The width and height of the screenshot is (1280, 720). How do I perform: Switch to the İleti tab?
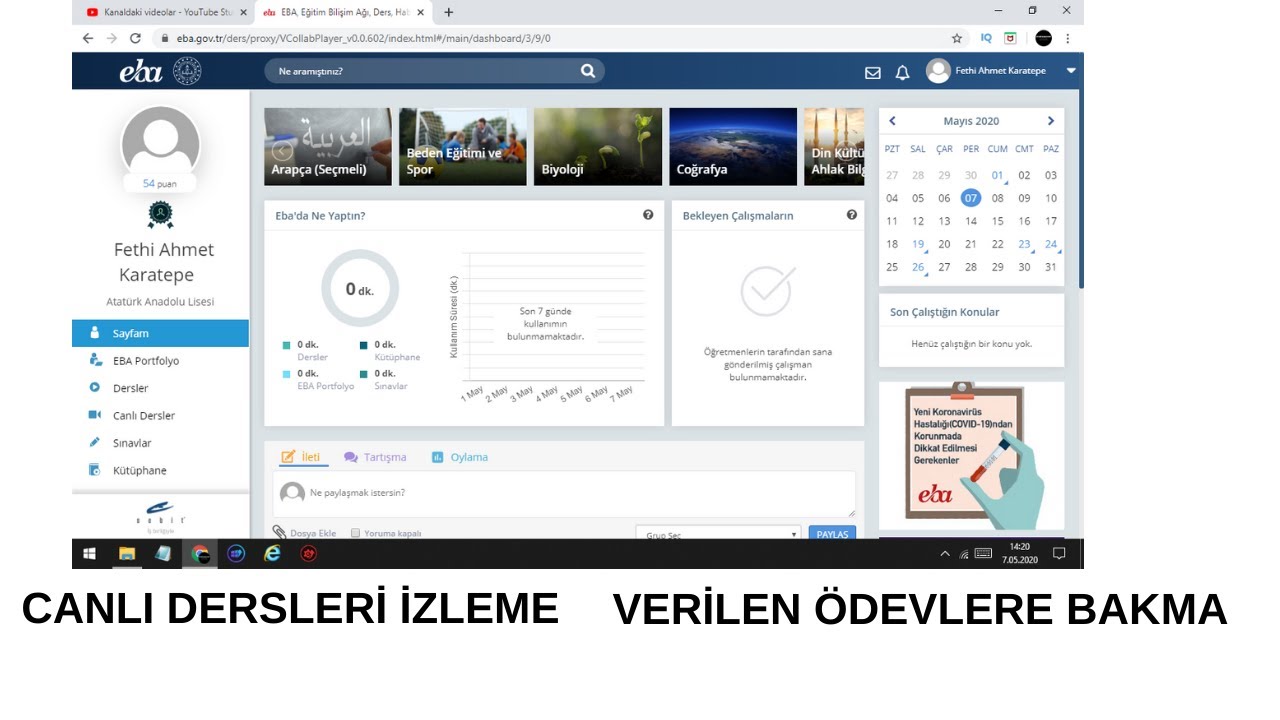pos(301,457)
